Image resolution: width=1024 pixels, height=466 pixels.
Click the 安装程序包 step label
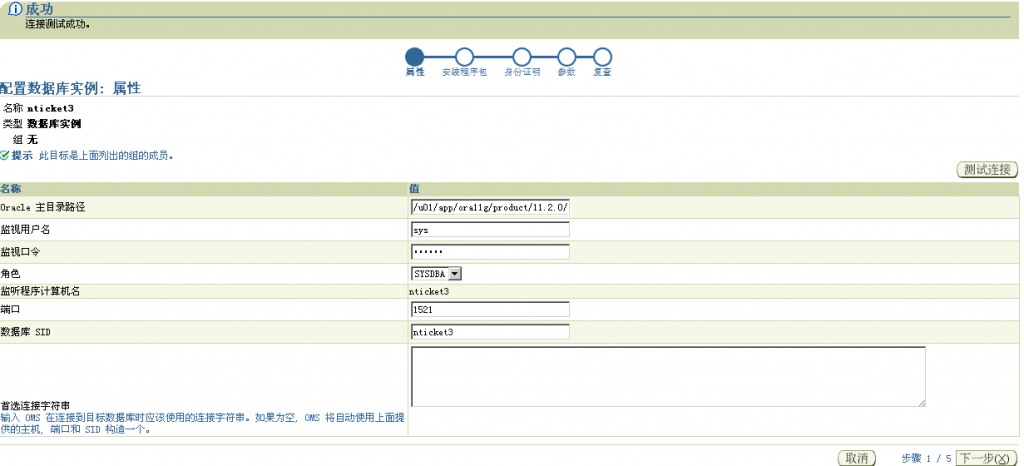[x=464, y=72]
